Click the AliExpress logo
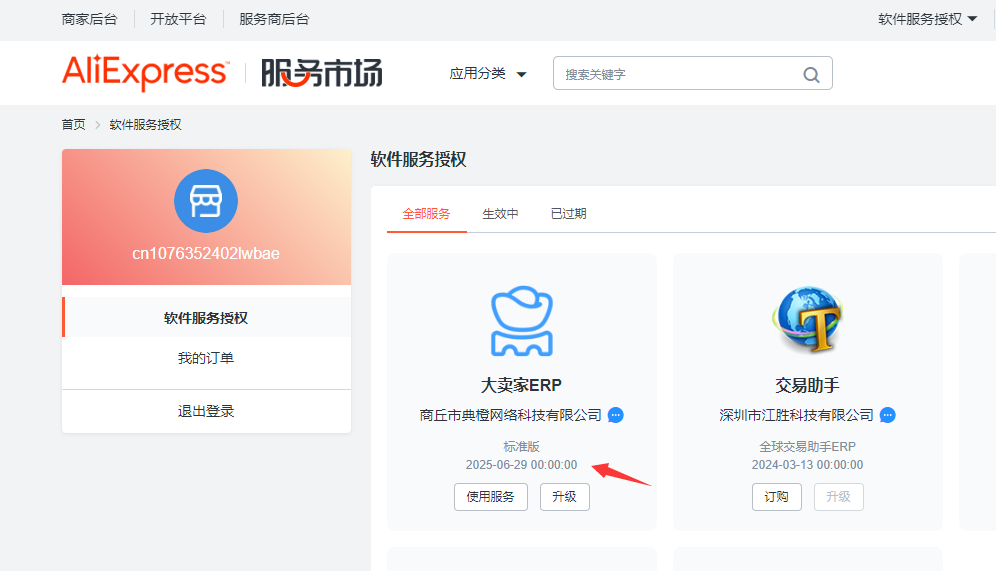This screenshot has width=996, height=571. tap(145, 72)
